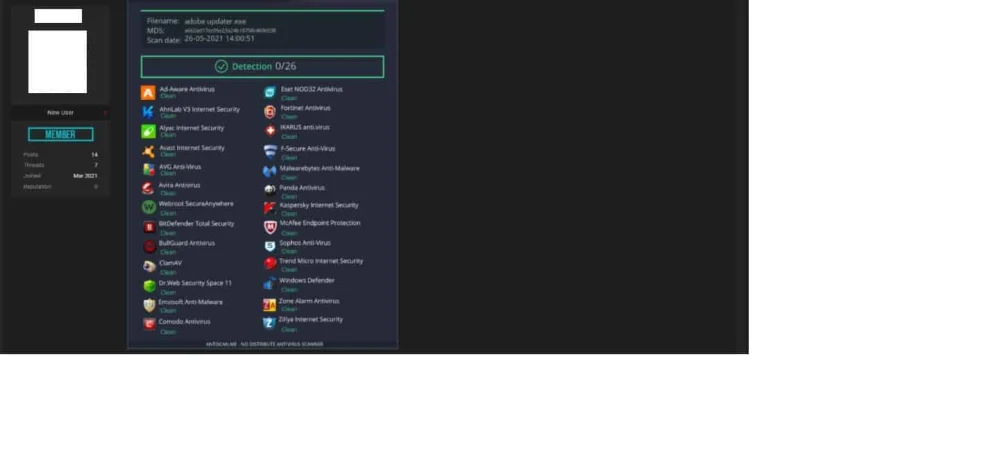The image size is (1000, 450).
Task: Click the Dr.Web Security Space icon
Action: click(149, 286)
